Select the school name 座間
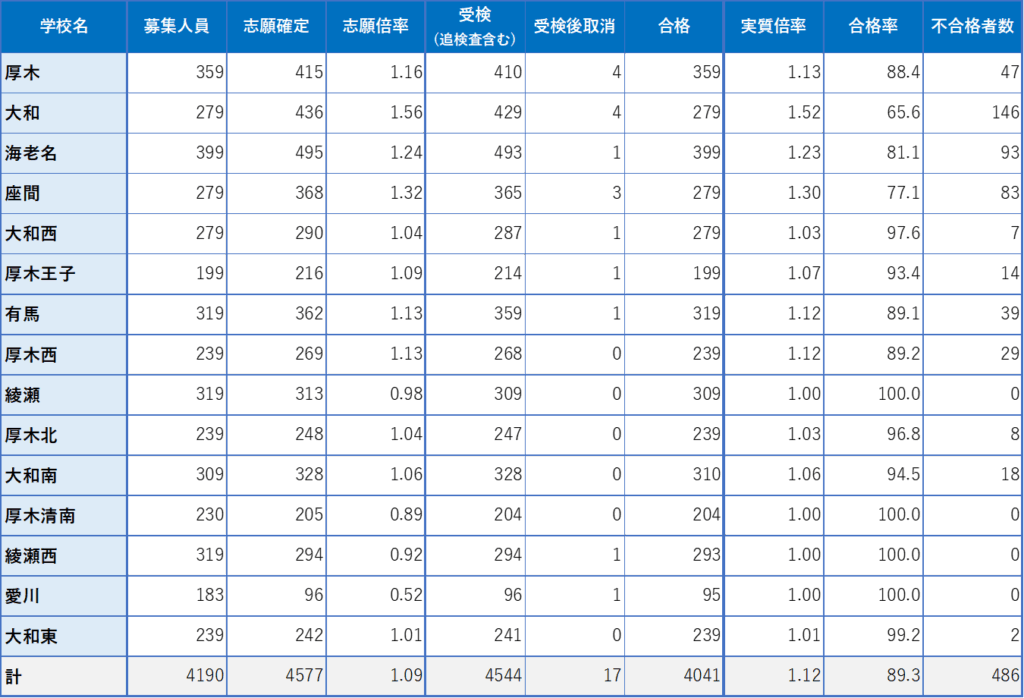The width and height of the screenshot is (1024, 698). point(22,193)
